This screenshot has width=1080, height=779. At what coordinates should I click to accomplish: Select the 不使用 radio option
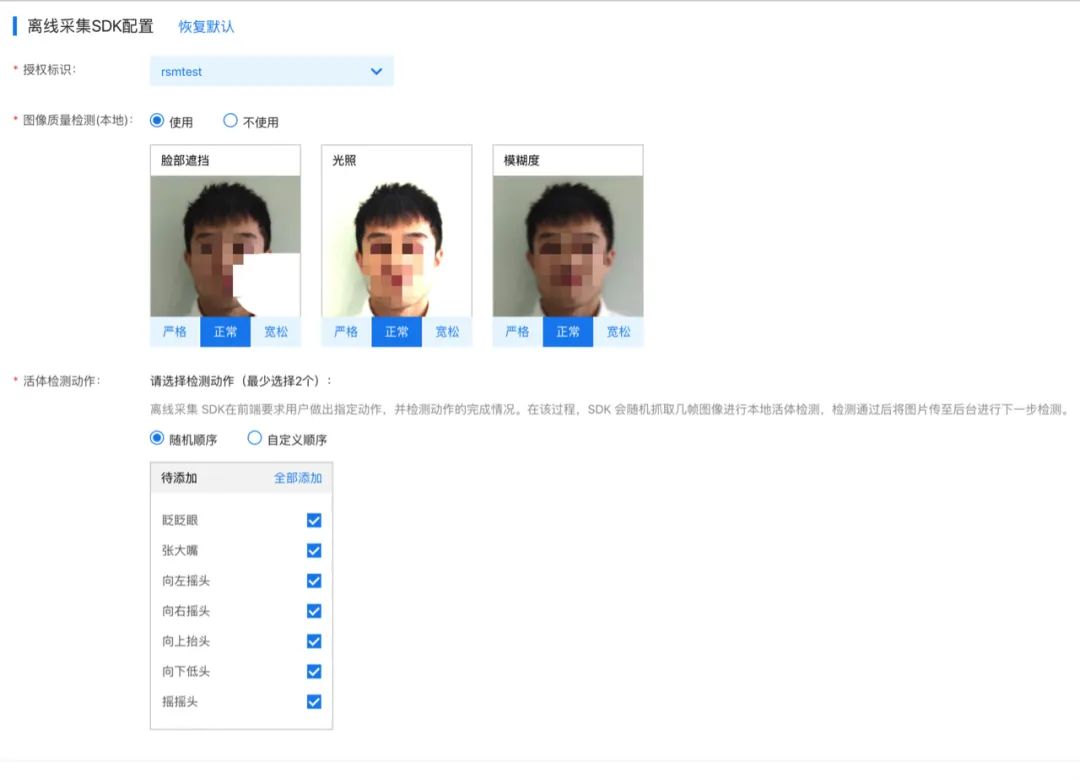pyautogui.click(x=231, y=120)
